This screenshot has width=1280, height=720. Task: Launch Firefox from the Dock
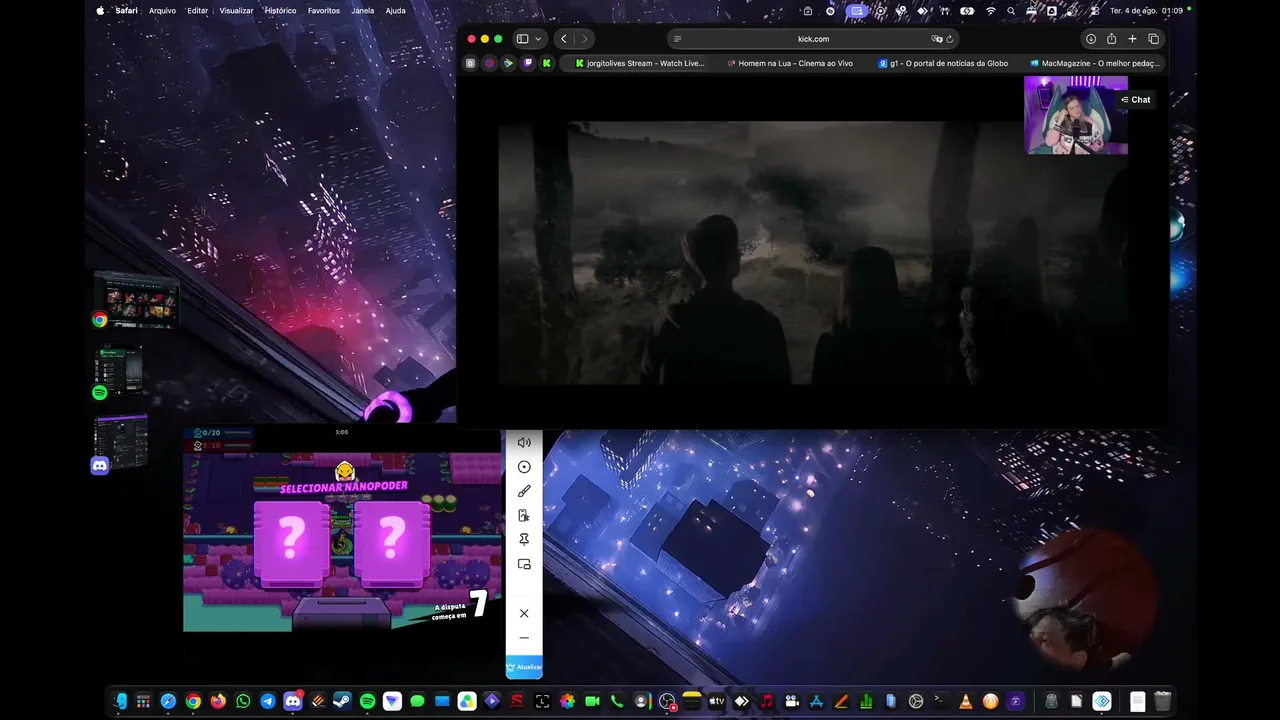[218, 701]
